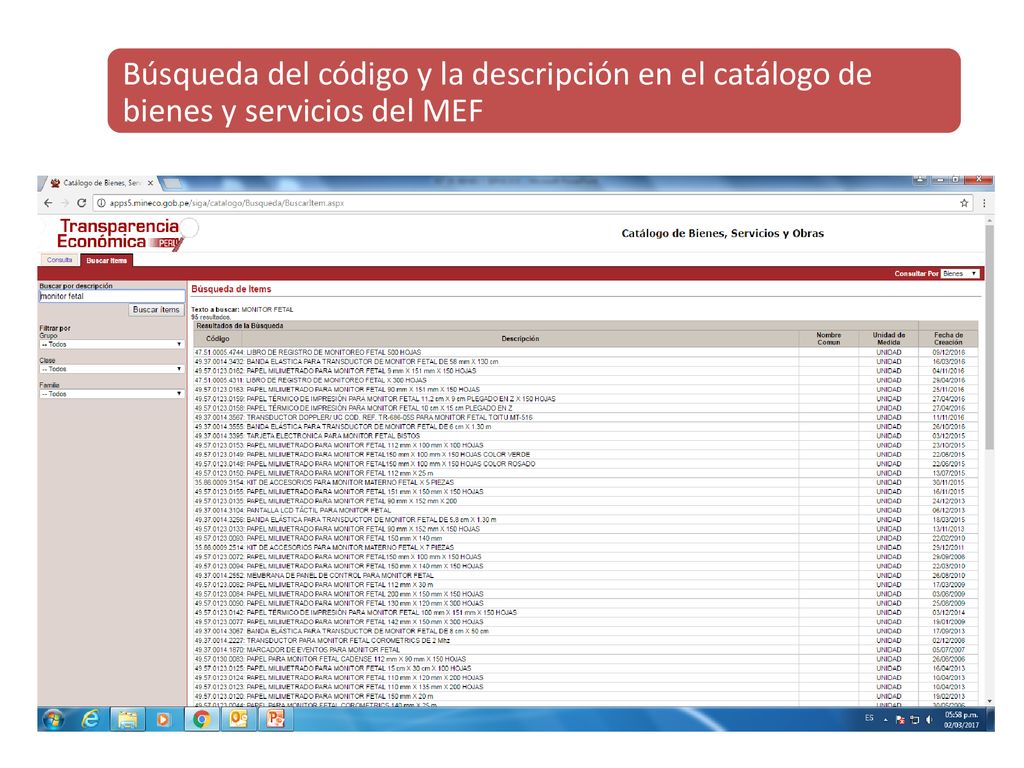
Task: Open Windows Explorer folder icon in taskbar
Action: [127, 719]
